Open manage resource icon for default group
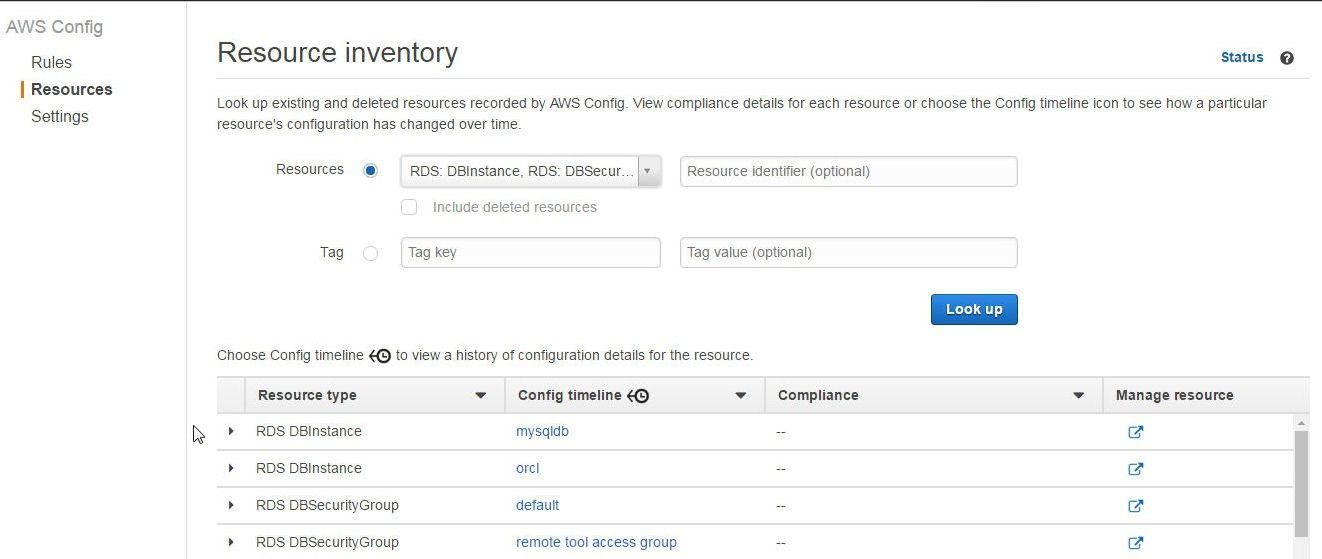The width and height of the screenshot is (1322, 559). click(x=1136, y=506)
